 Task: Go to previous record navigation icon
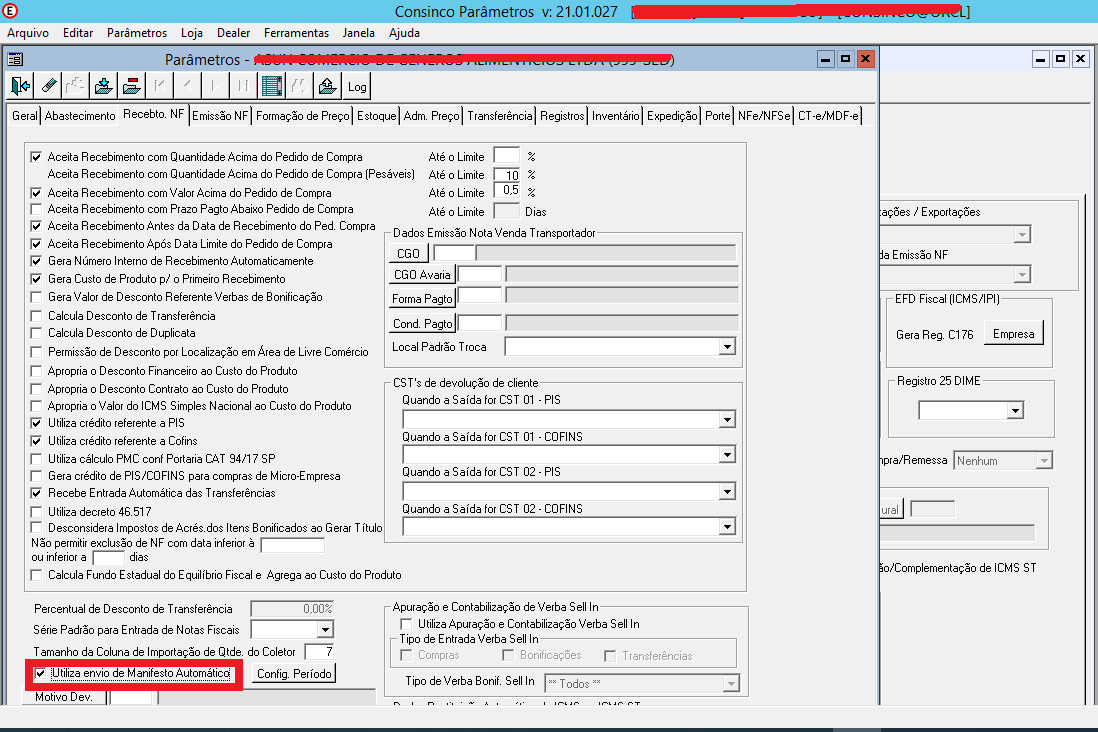tap(187, 86)
